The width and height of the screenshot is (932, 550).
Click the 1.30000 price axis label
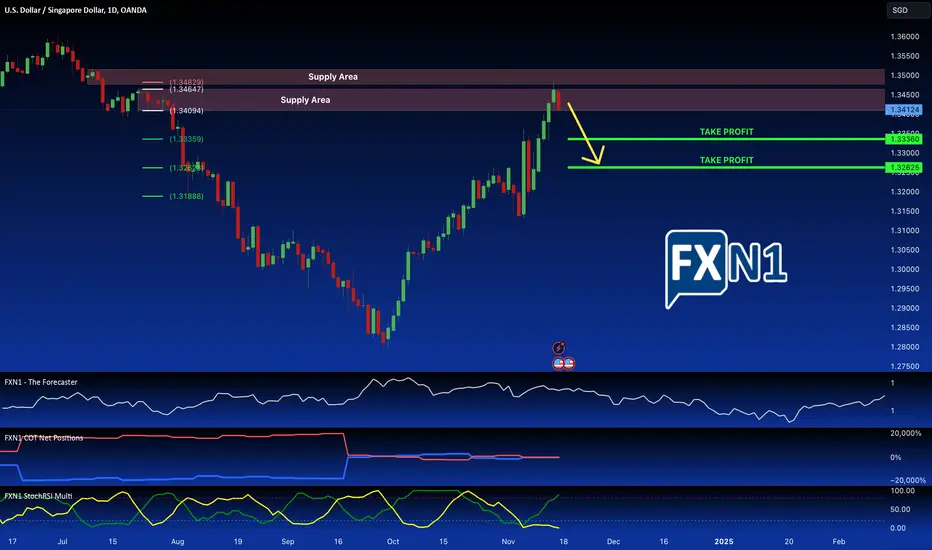(905, 269)
